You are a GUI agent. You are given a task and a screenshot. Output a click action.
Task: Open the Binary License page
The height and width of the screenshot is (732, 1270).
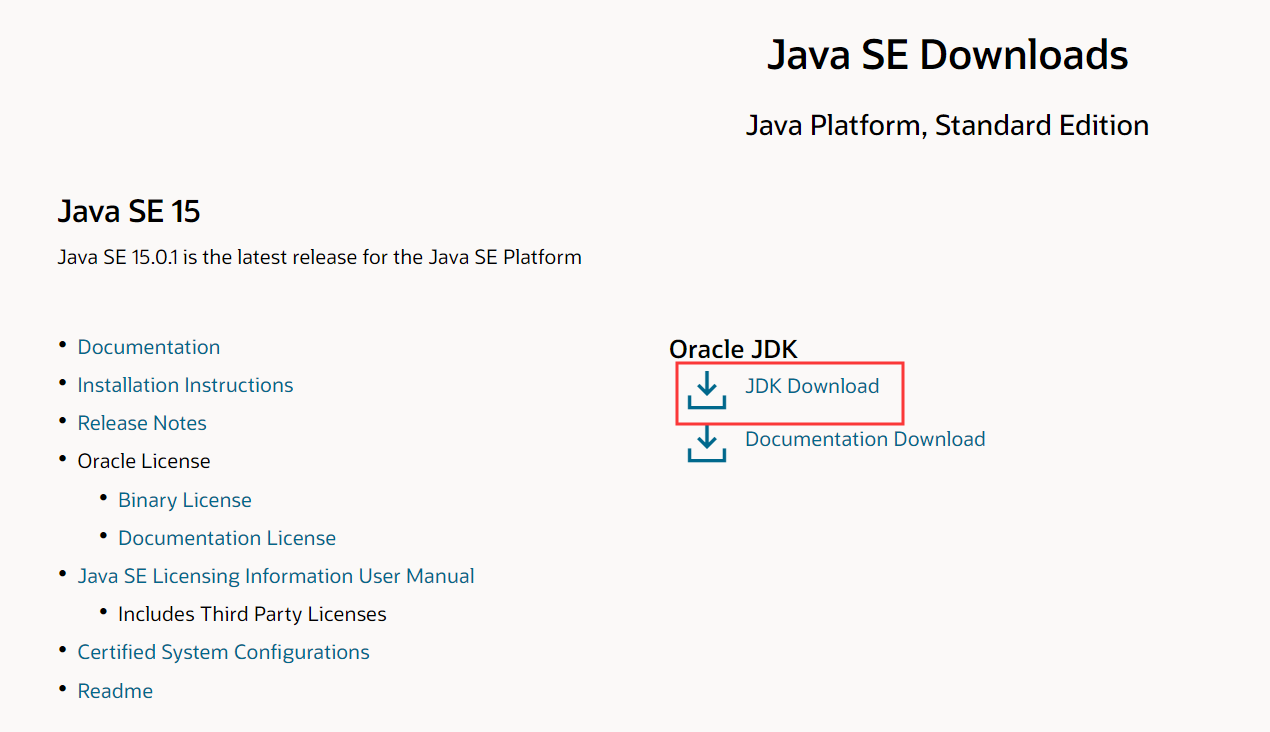click(x=184, y=499)
